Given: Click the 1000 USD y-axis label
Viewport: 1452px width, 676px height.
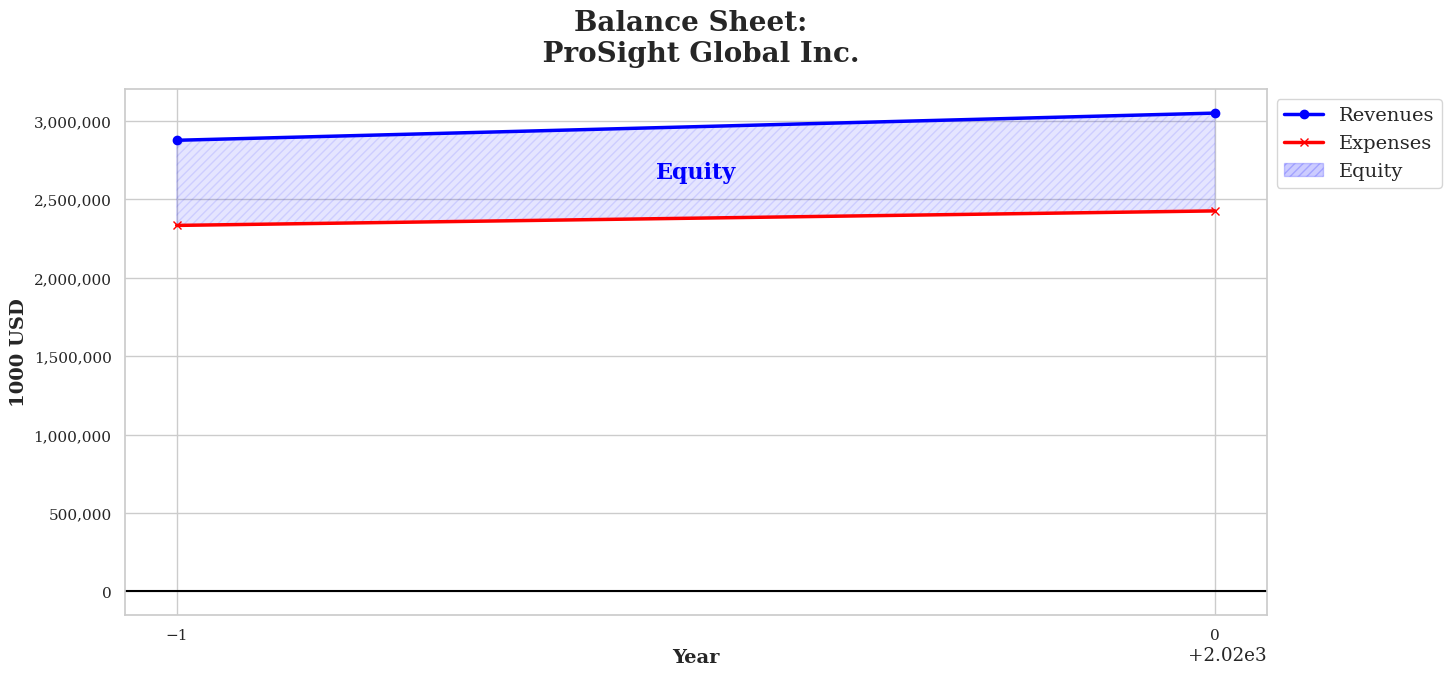Looking at the screenshot, I should click(x=18, y=352).
